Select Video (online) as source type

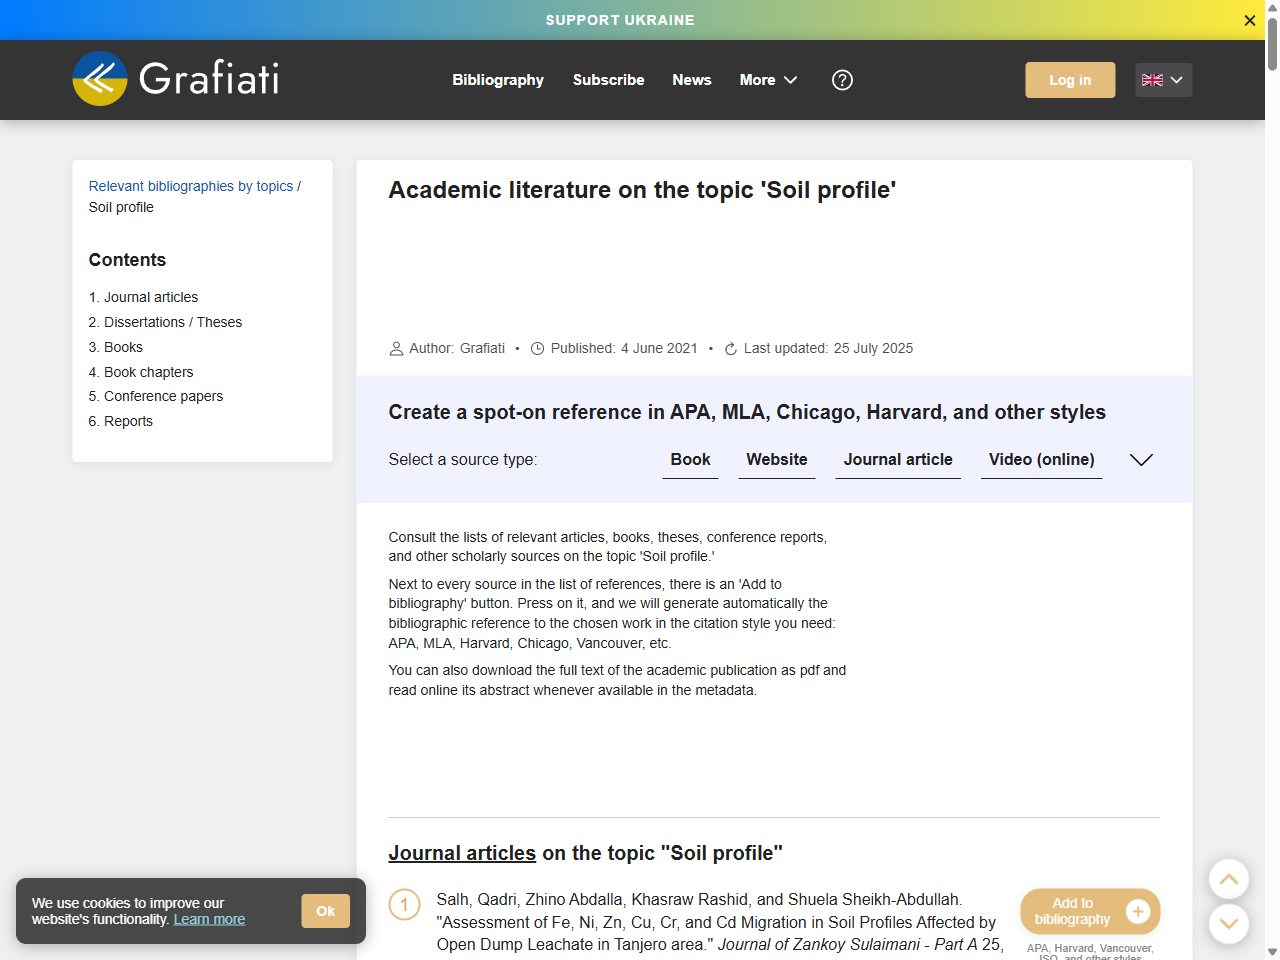tap(1041, 459)
